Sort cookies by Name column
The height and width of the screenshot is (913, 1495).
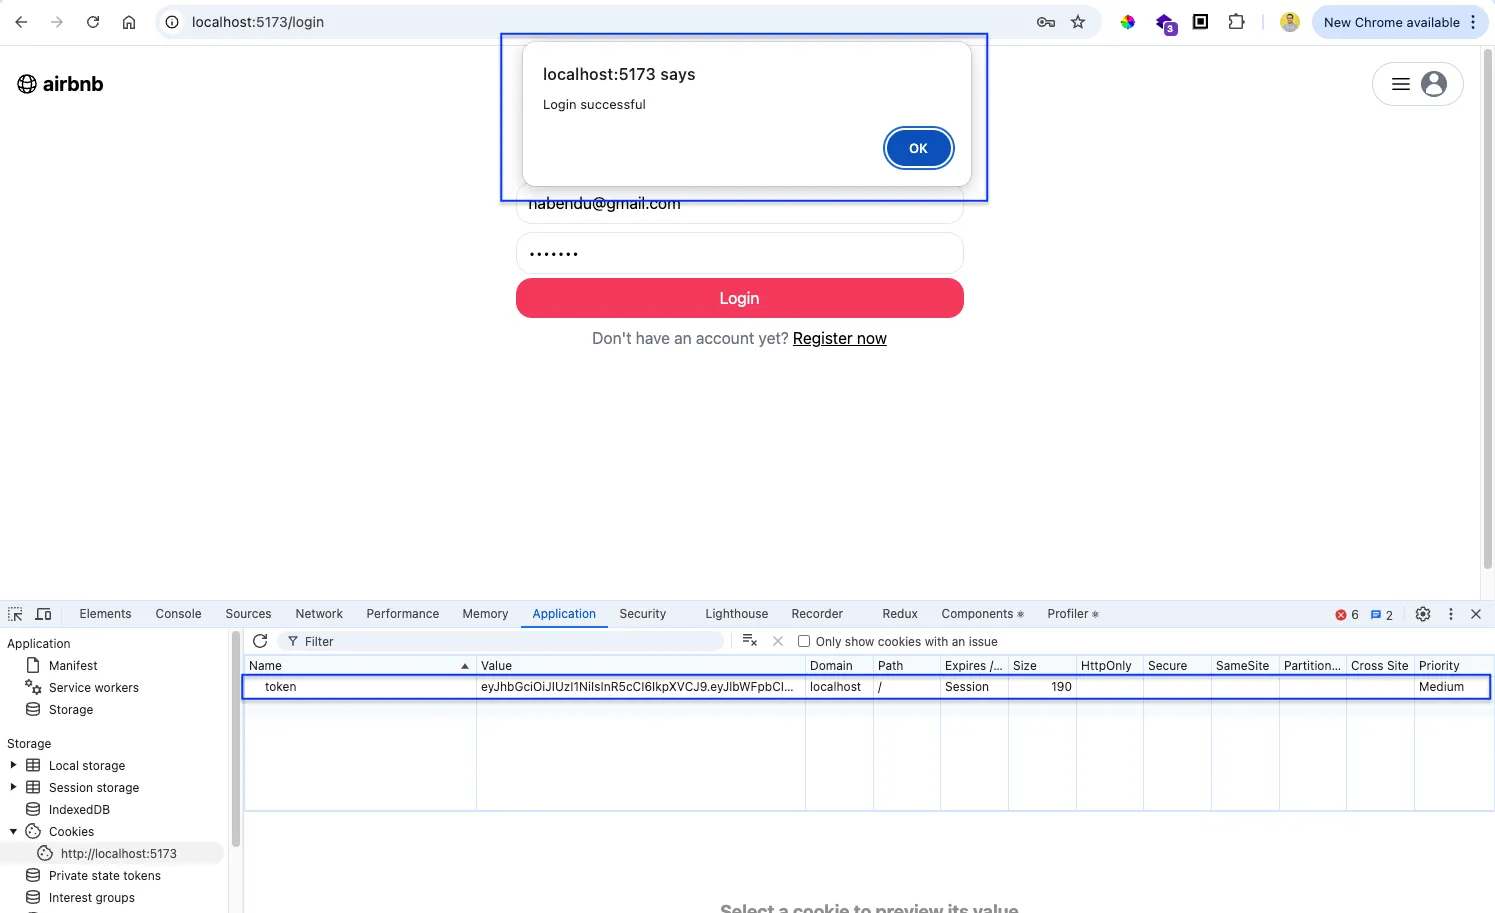(360, 665)
